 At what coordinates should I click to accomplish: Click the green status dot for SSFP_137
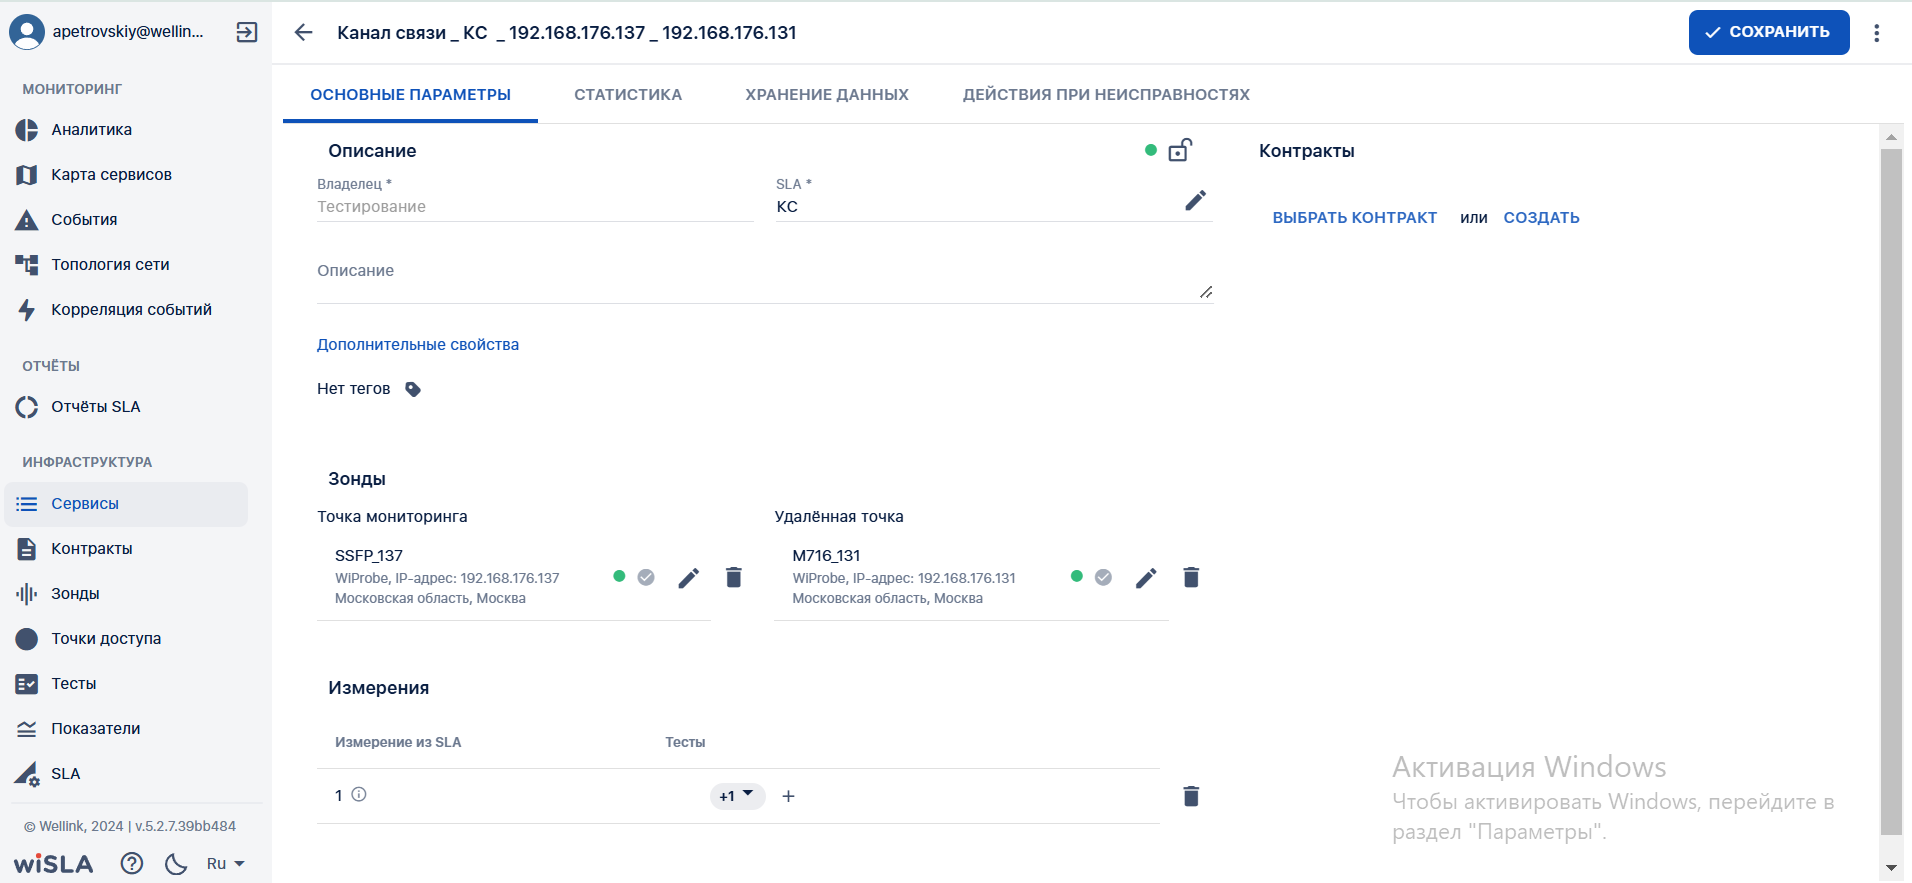click(x=619, y=576)
